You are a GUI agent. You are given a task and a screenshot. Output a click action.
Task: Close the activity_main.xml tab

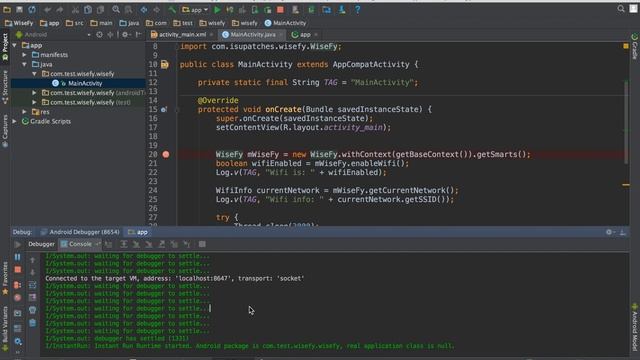pyautogui.click(x=211, y=35)
